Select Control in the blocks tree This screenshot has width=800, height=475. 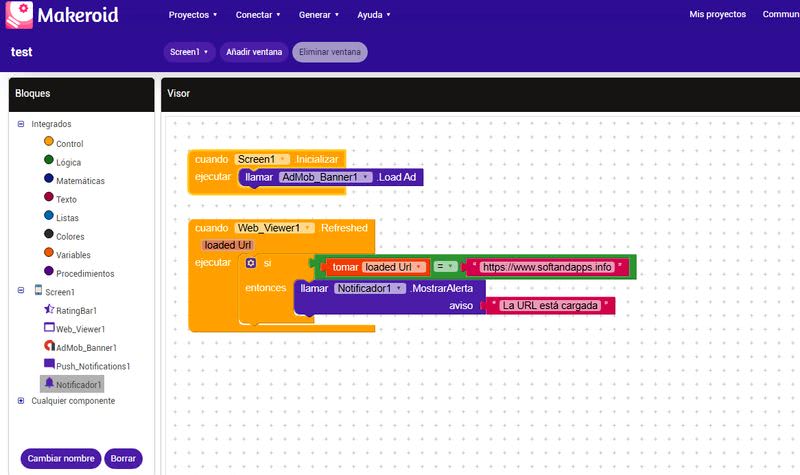(x=69, y=144)
